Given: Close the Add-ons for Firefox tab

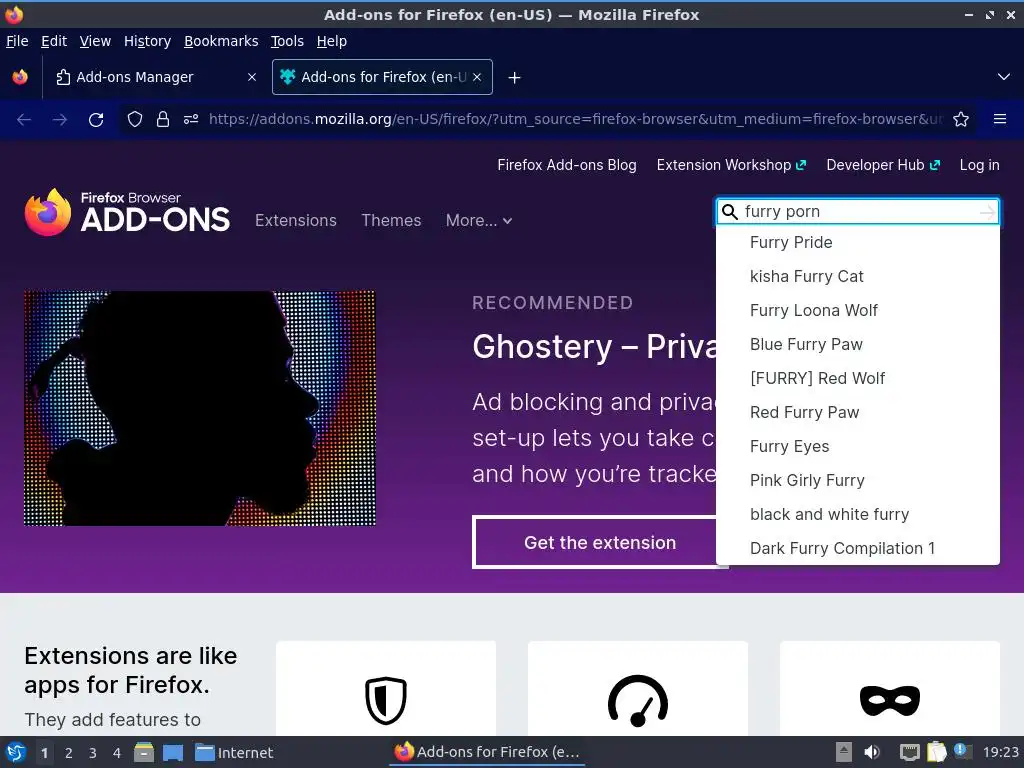Looking at the screenshot, I should (x=477, y=77).
